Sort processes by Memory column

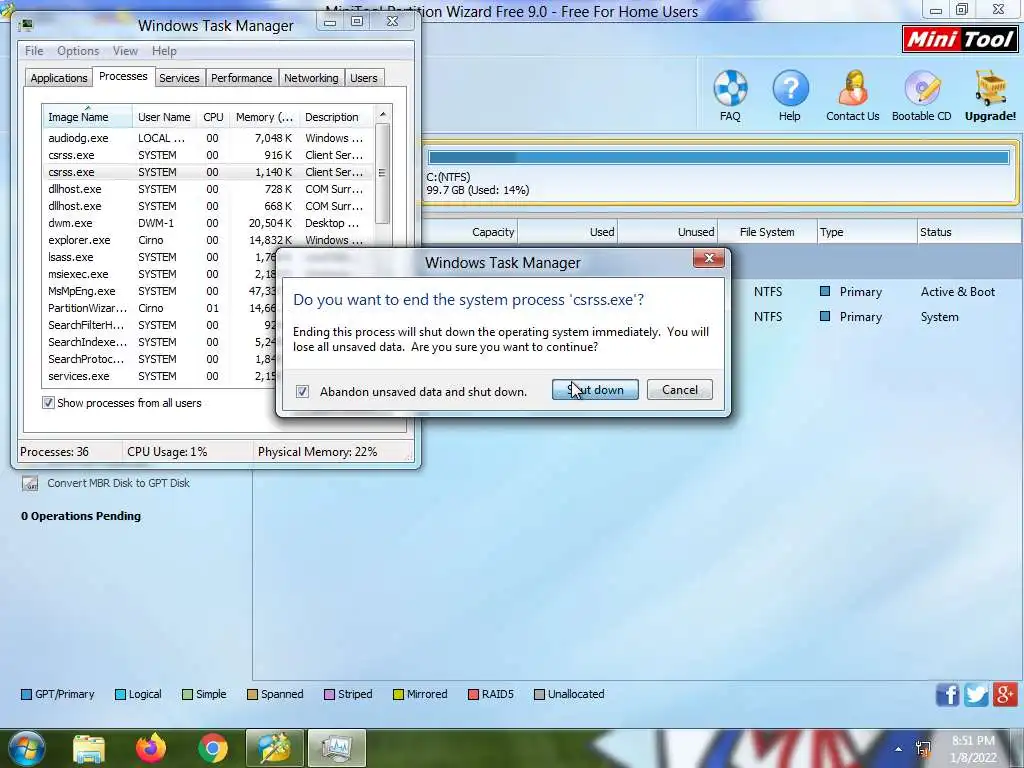[264, 117]
